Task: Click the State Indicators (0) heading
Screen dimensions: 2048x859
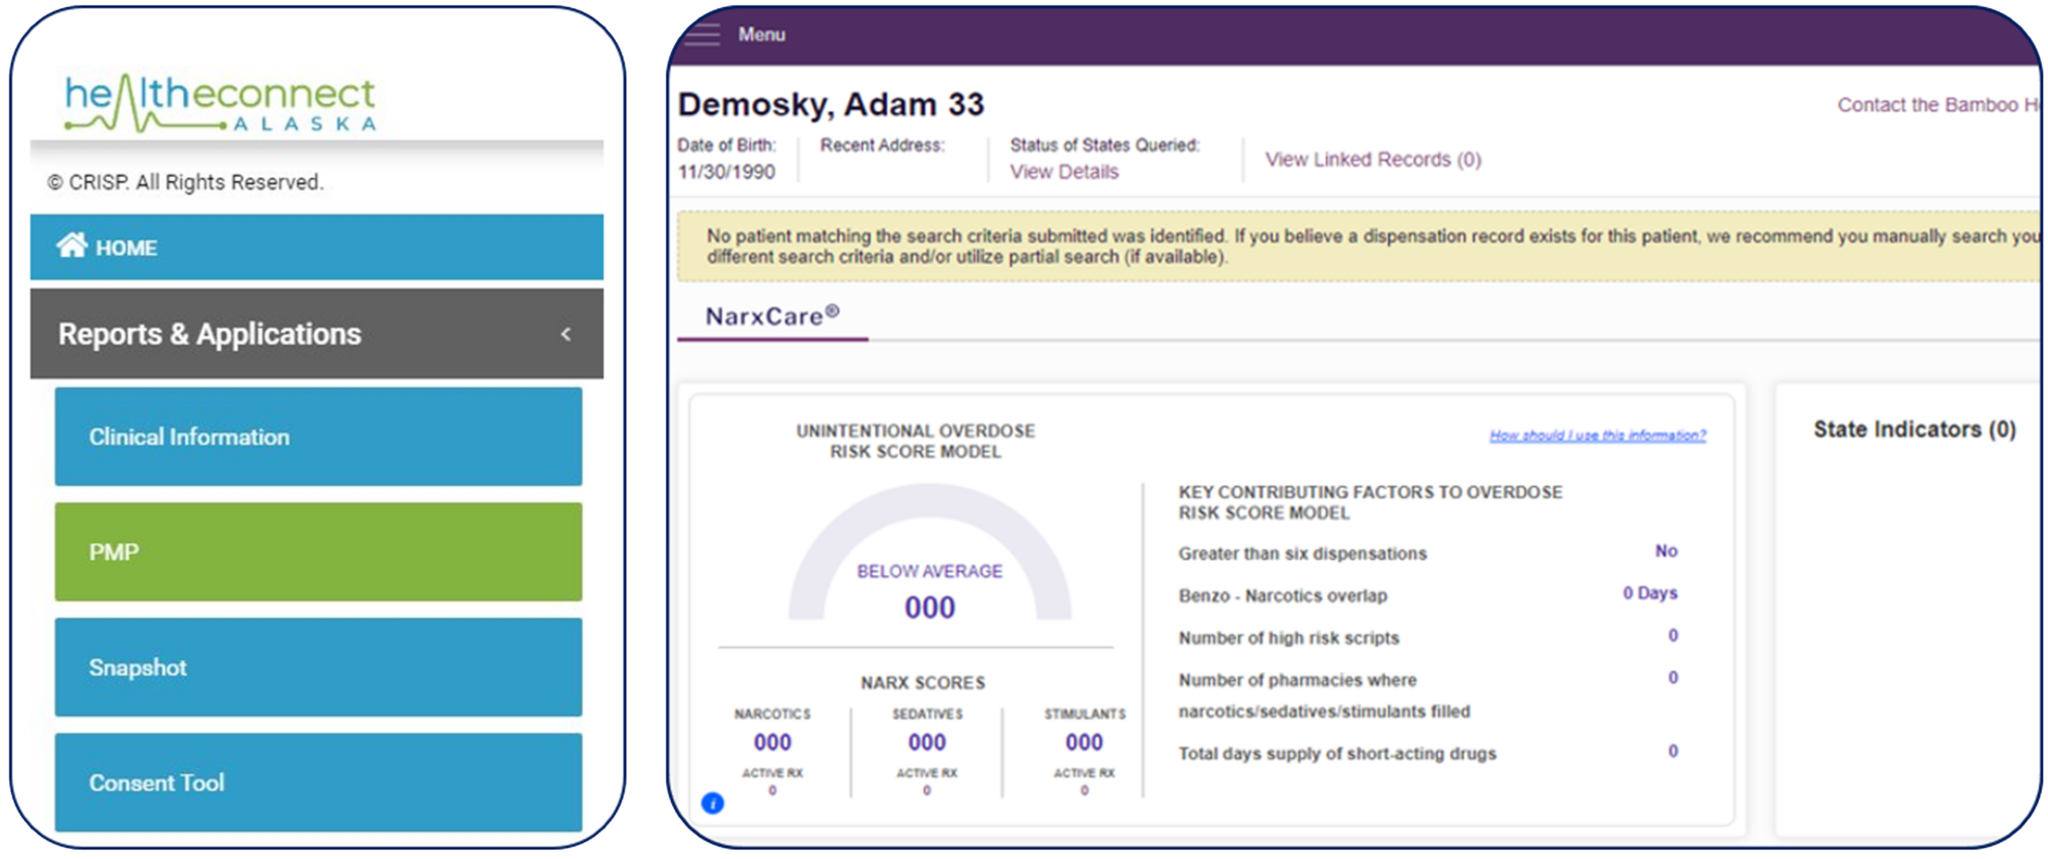Action: click(x=1914, y=429)
